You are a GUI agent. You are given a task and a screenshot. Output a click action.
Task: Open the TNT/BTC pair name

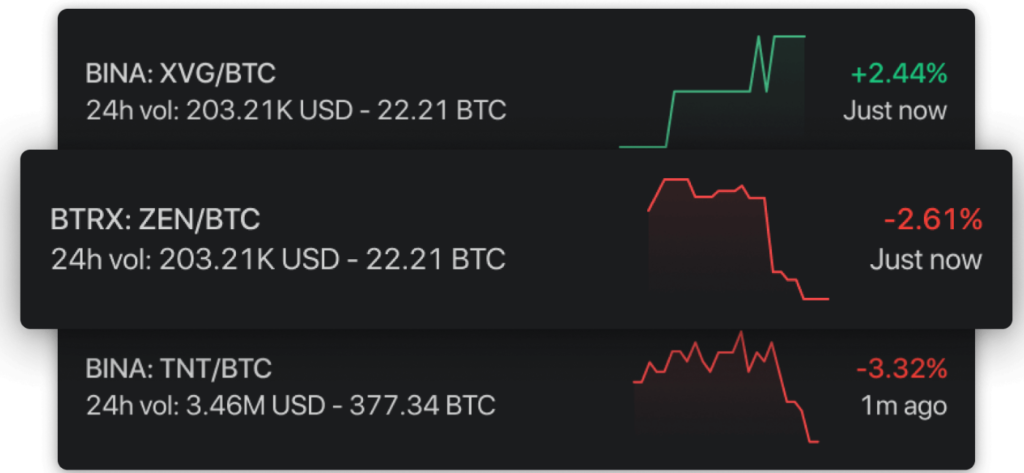pyautogui.click(x=216, y=369)
